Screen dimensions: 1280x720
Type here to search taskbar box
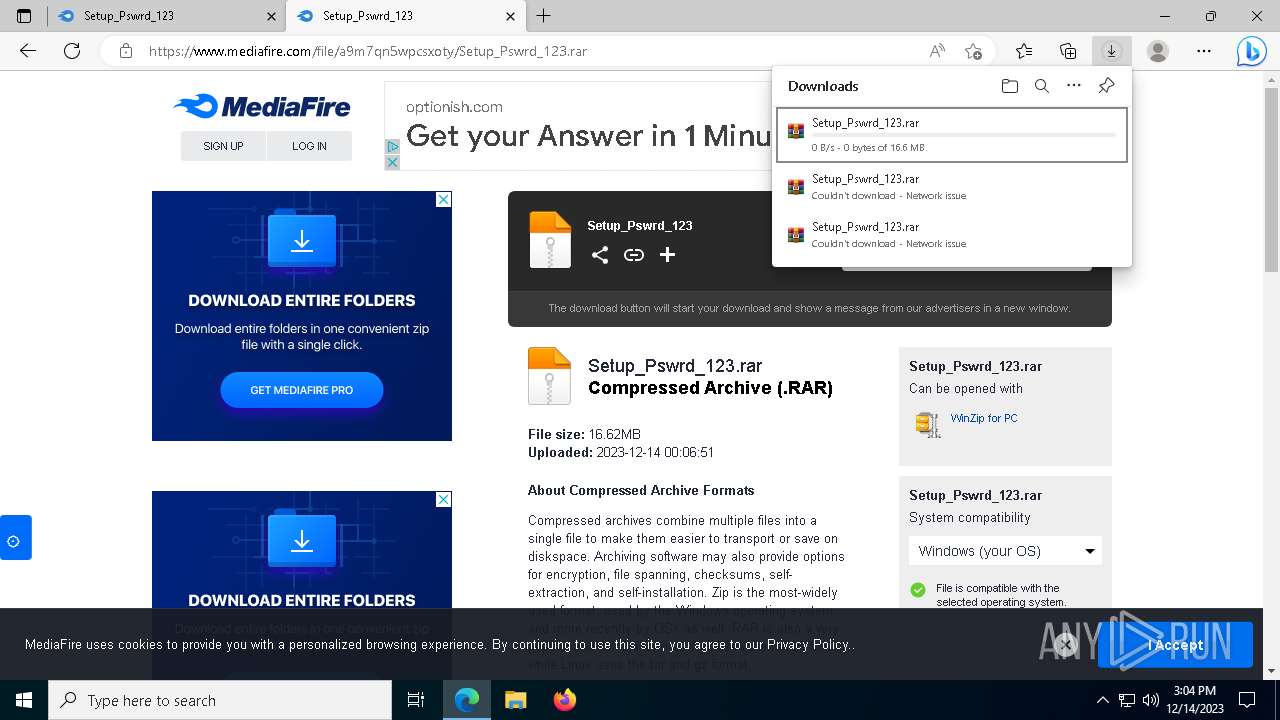coord(220,700)
